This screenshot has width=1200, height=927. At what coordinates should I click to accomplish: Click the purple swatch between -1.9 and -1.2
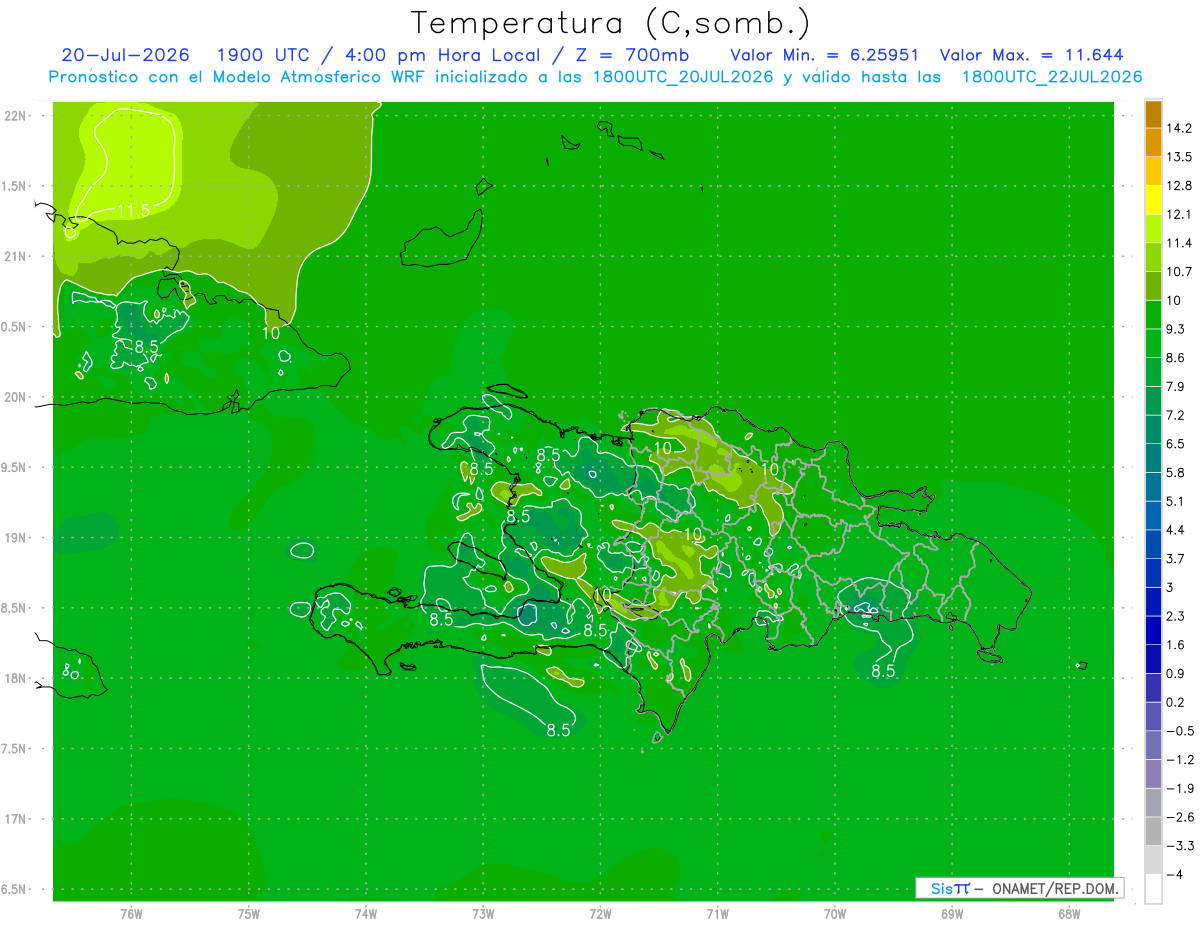point(1153,773)
